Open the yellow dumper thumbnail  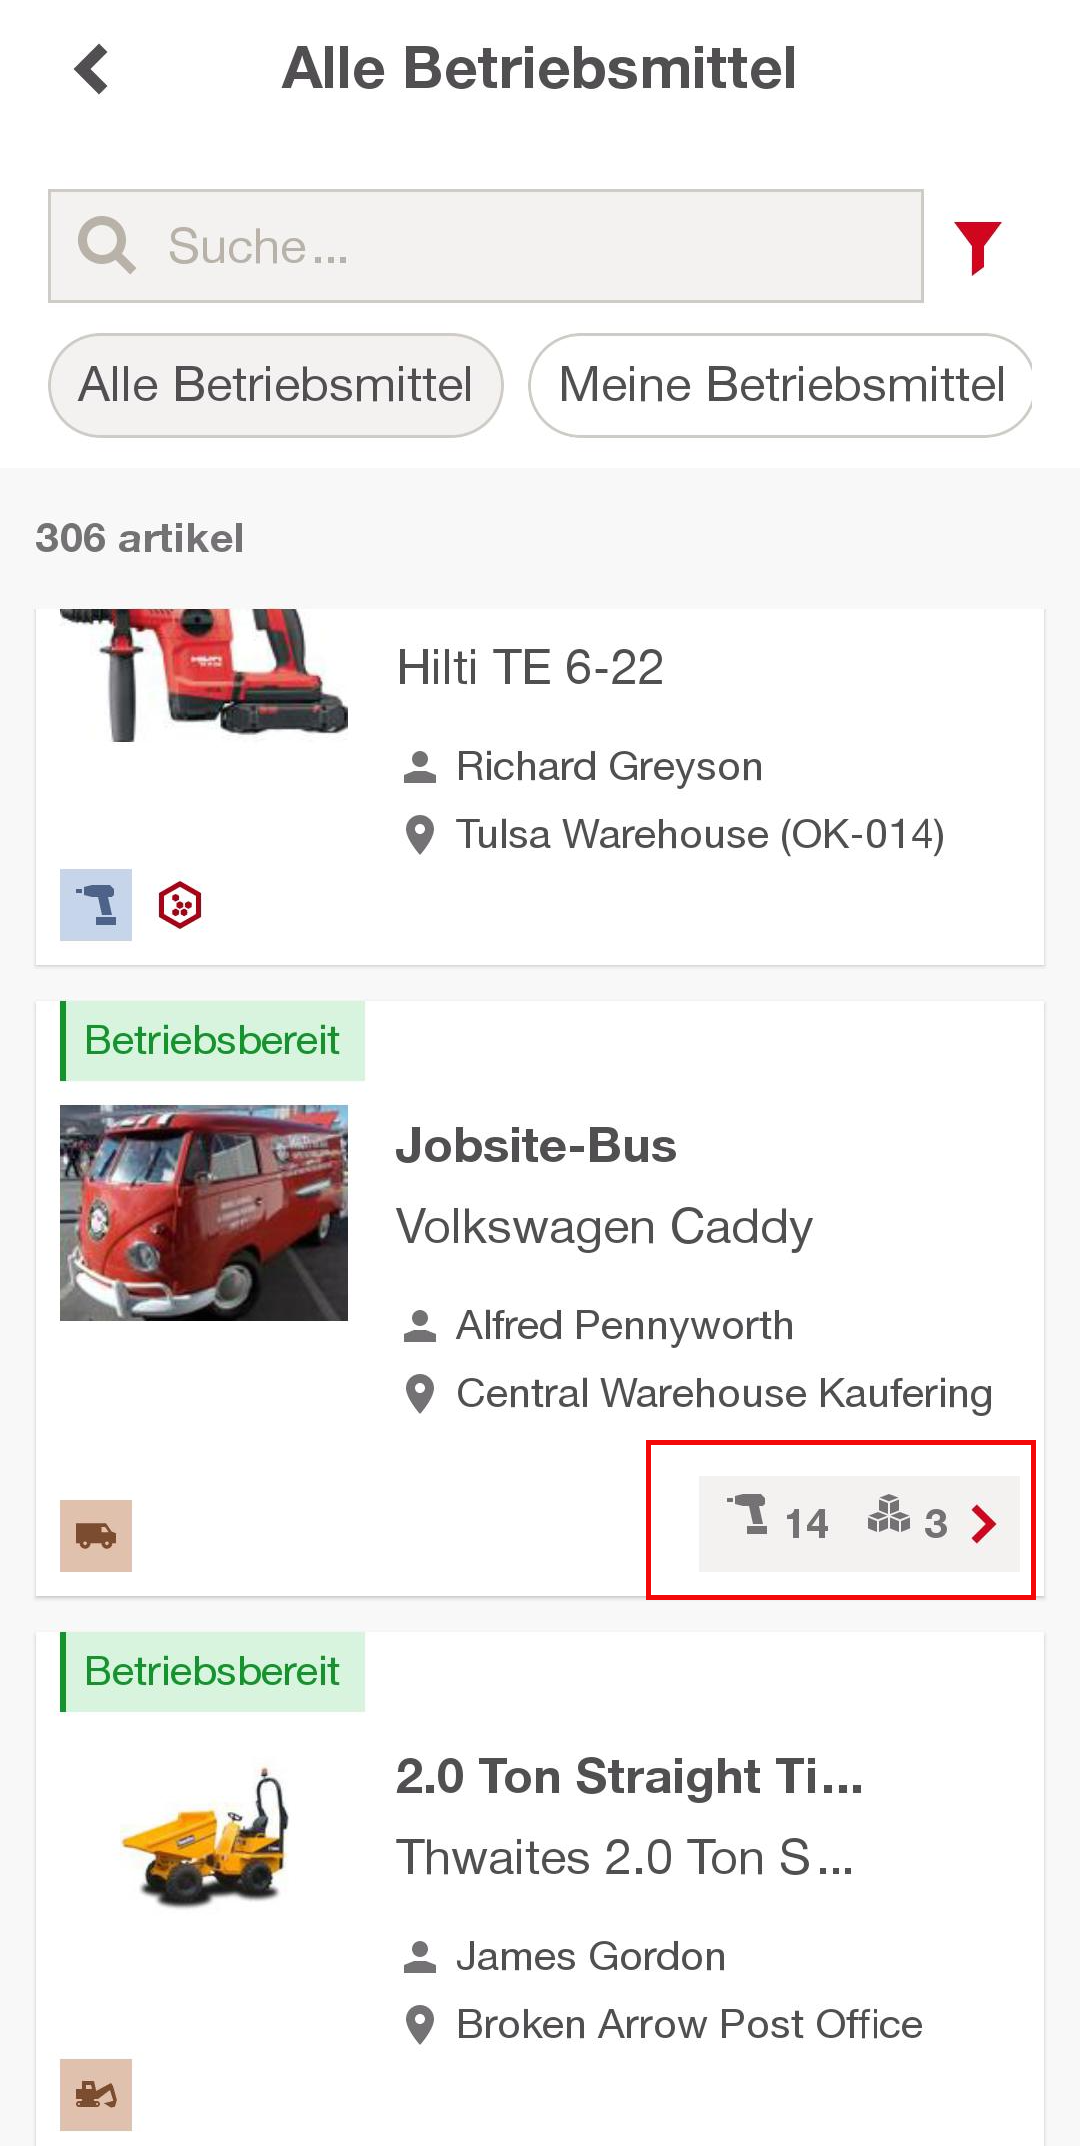[x=204, y=1835]
